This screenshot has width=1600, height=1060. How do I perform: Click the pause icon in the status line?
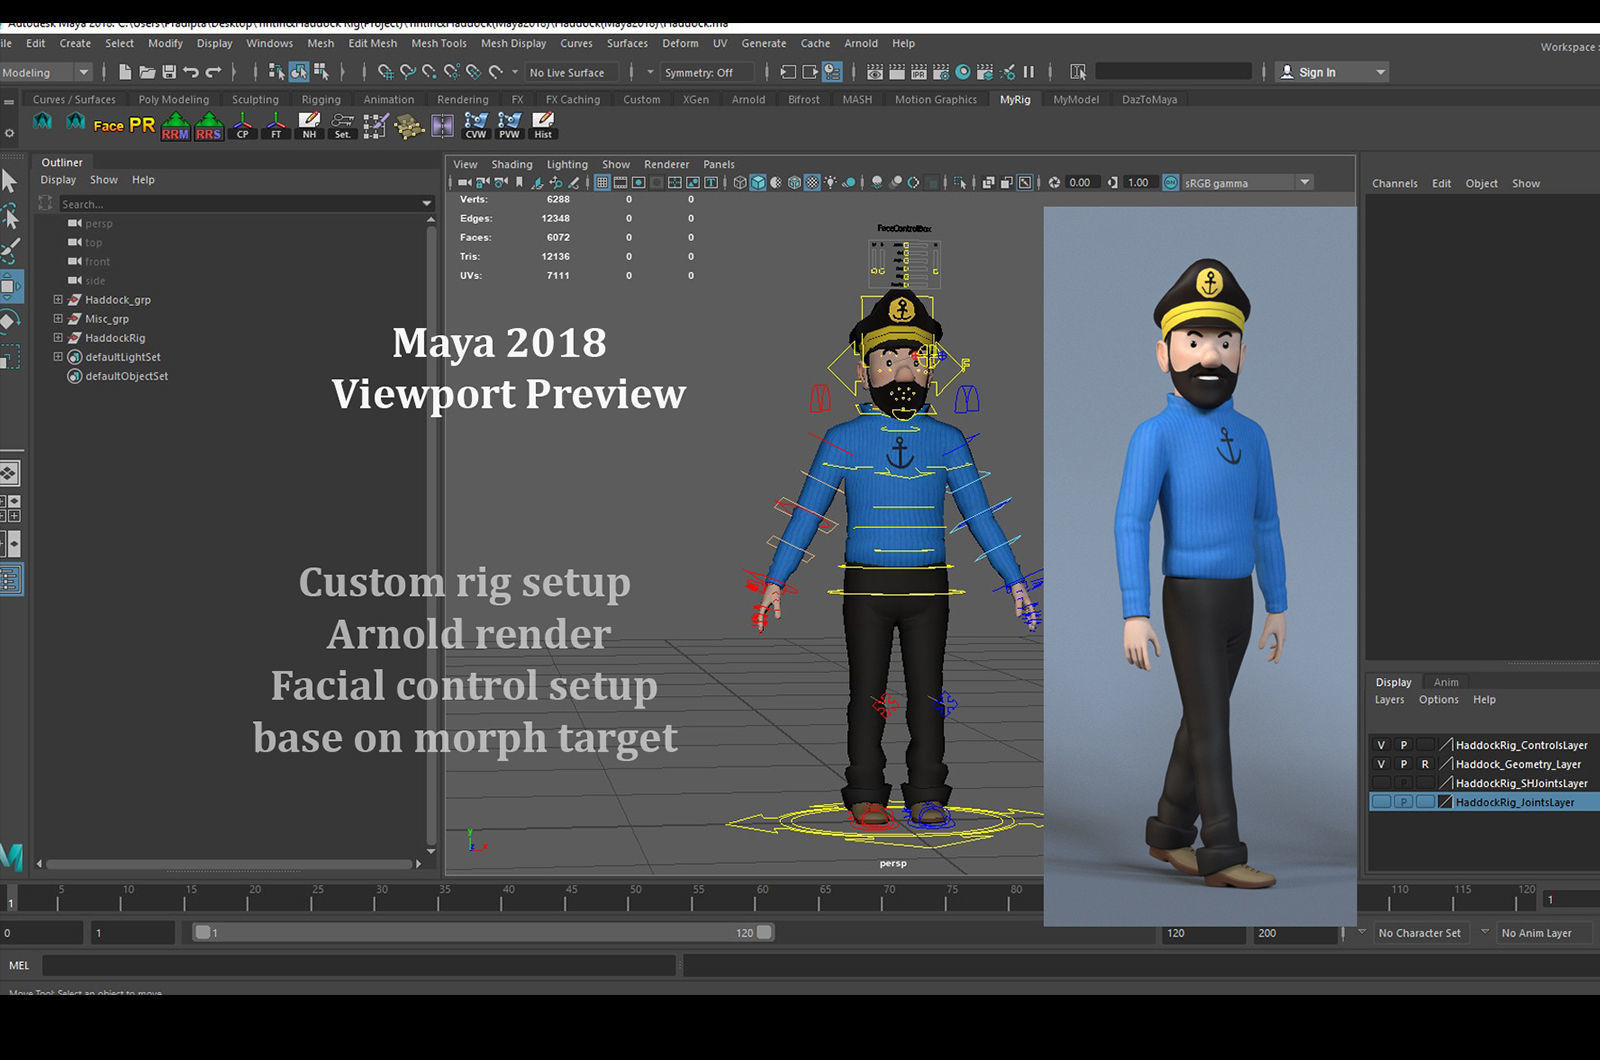tap(1028, 72)
